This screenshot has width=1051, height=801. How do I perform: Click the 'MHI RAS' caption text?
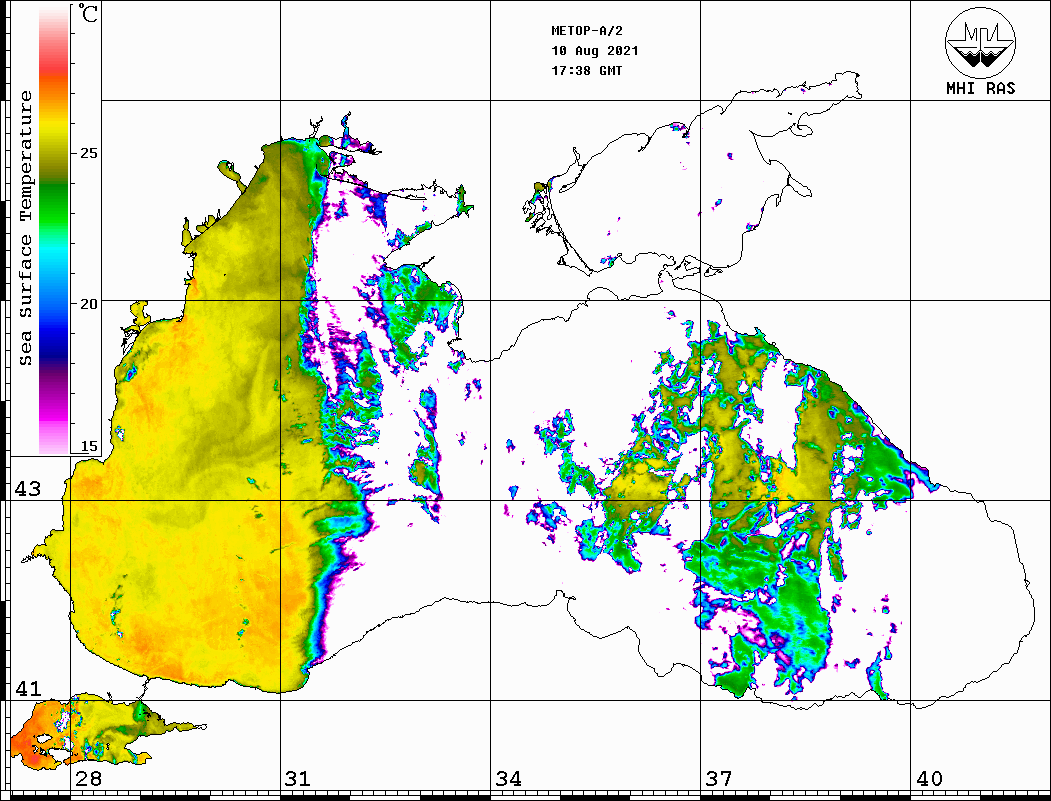click(981, 88)
